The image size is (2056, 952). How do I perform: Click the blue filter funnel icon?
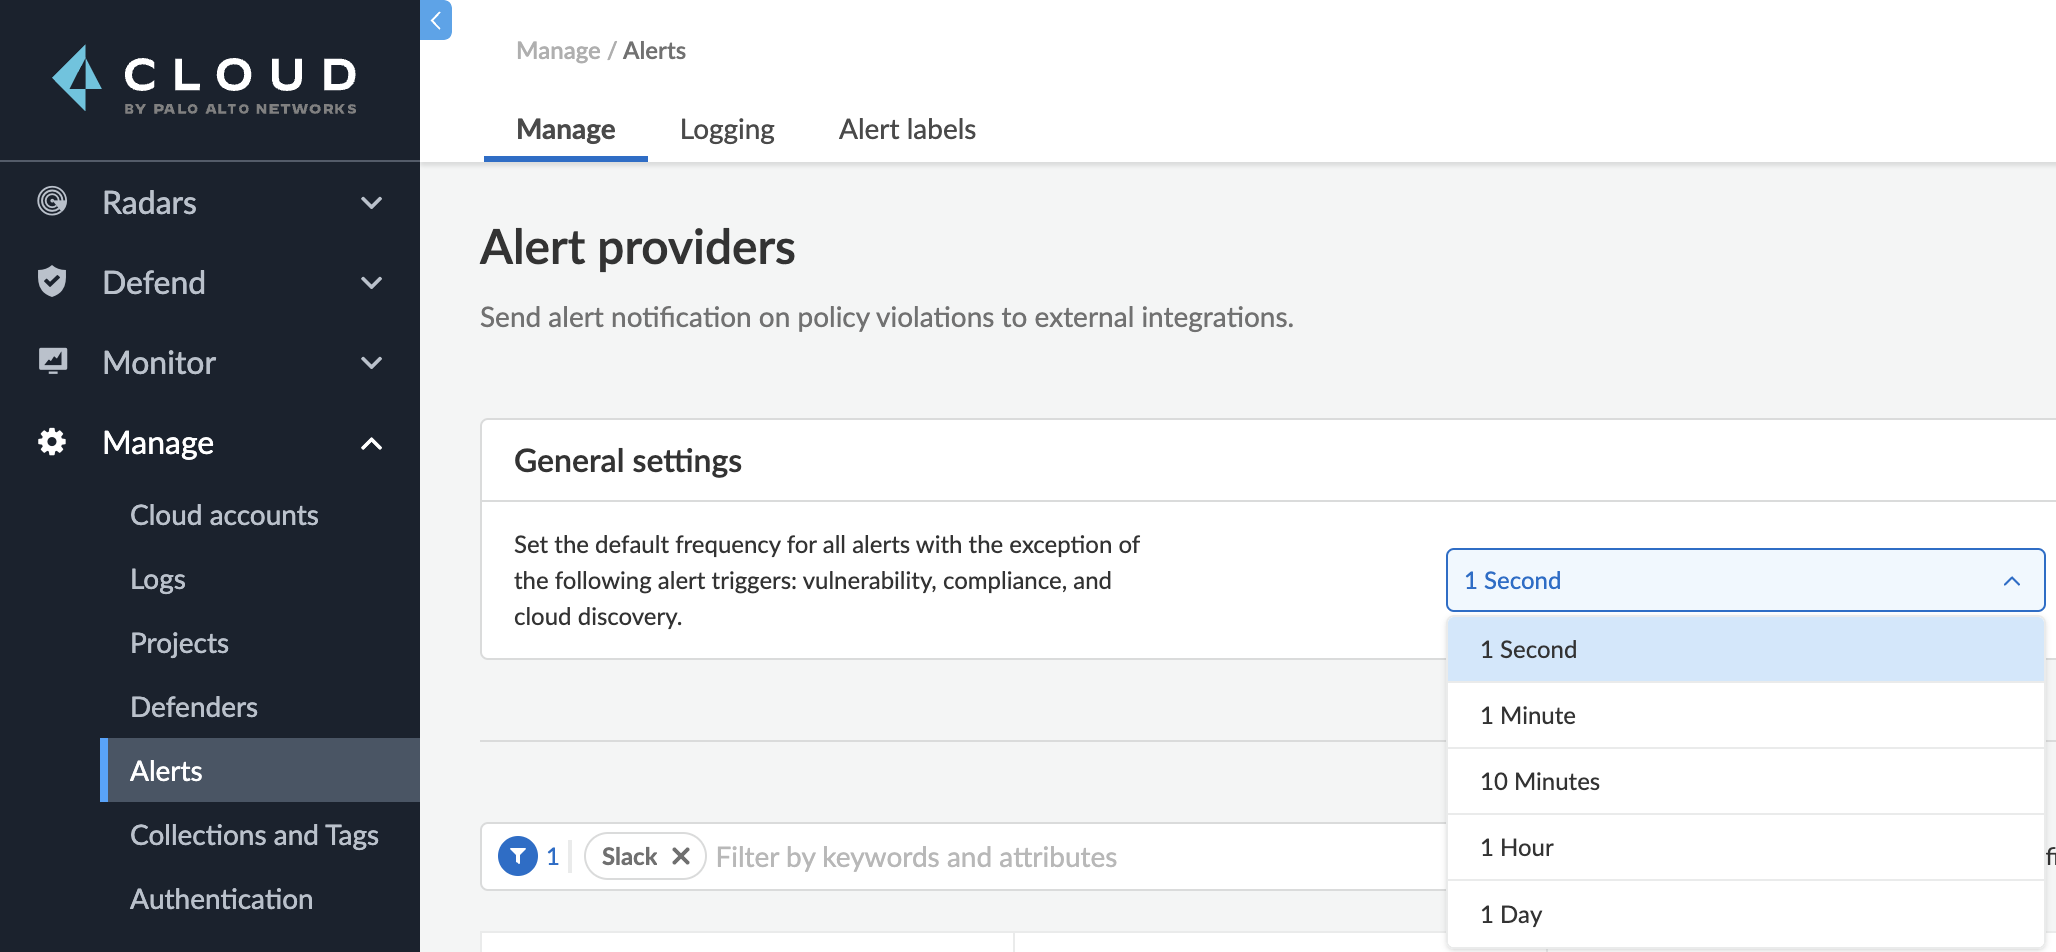click(518, 856)
